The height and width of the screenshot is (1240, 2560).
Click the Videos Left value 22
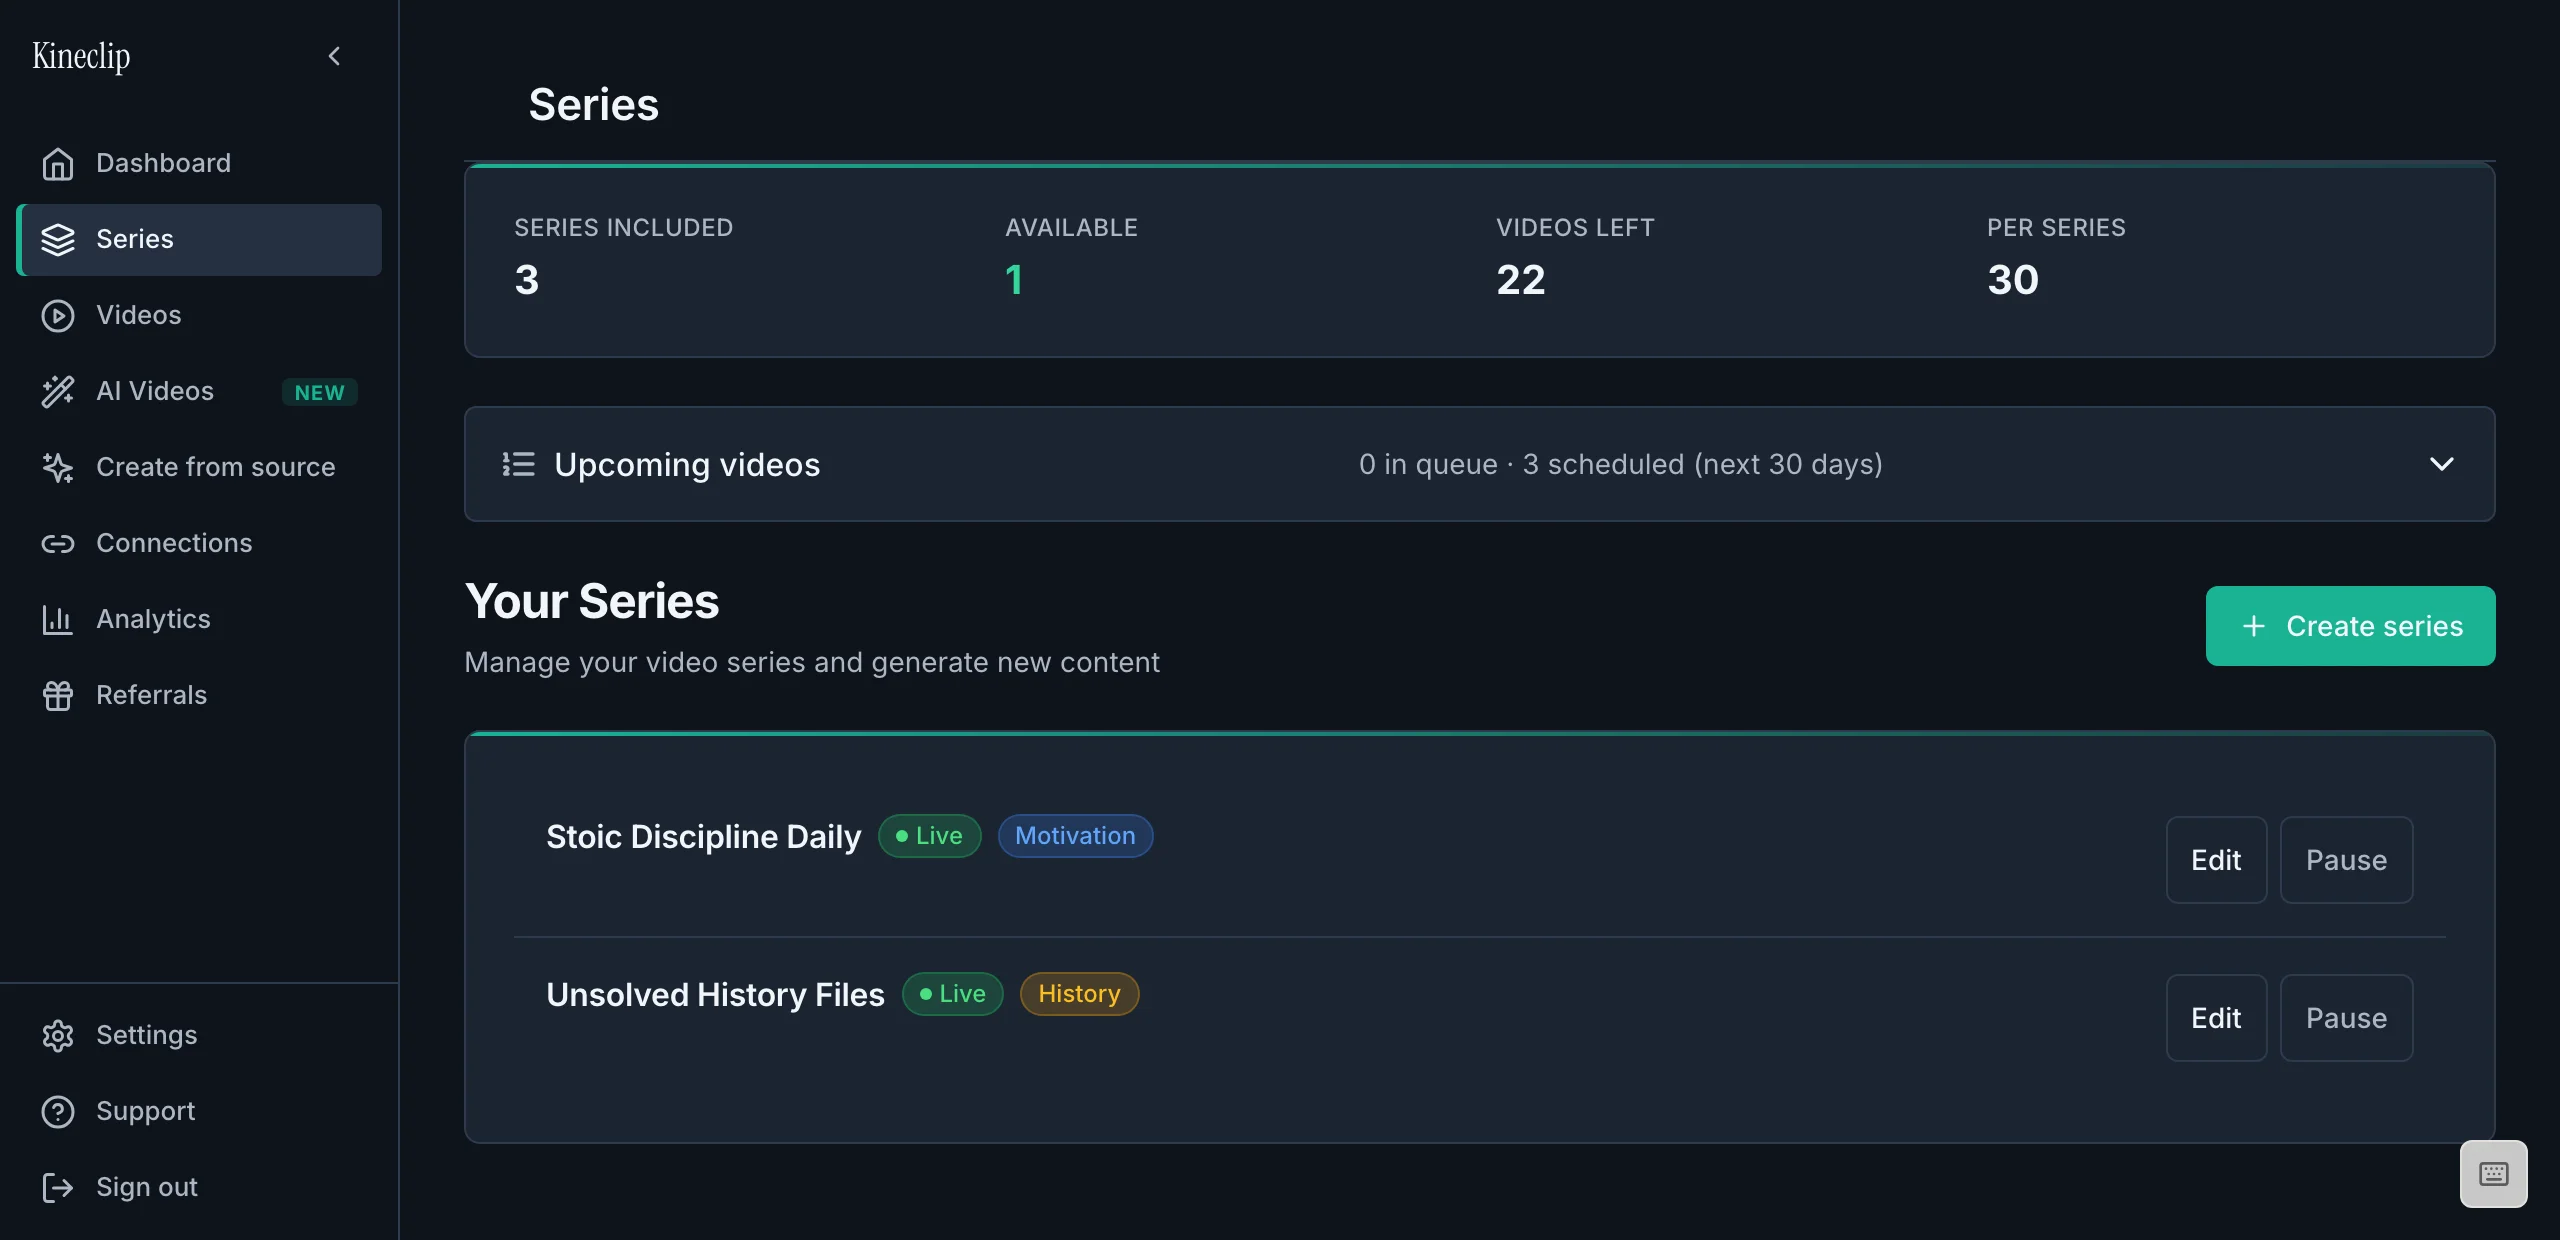[x=1520, y=280]
